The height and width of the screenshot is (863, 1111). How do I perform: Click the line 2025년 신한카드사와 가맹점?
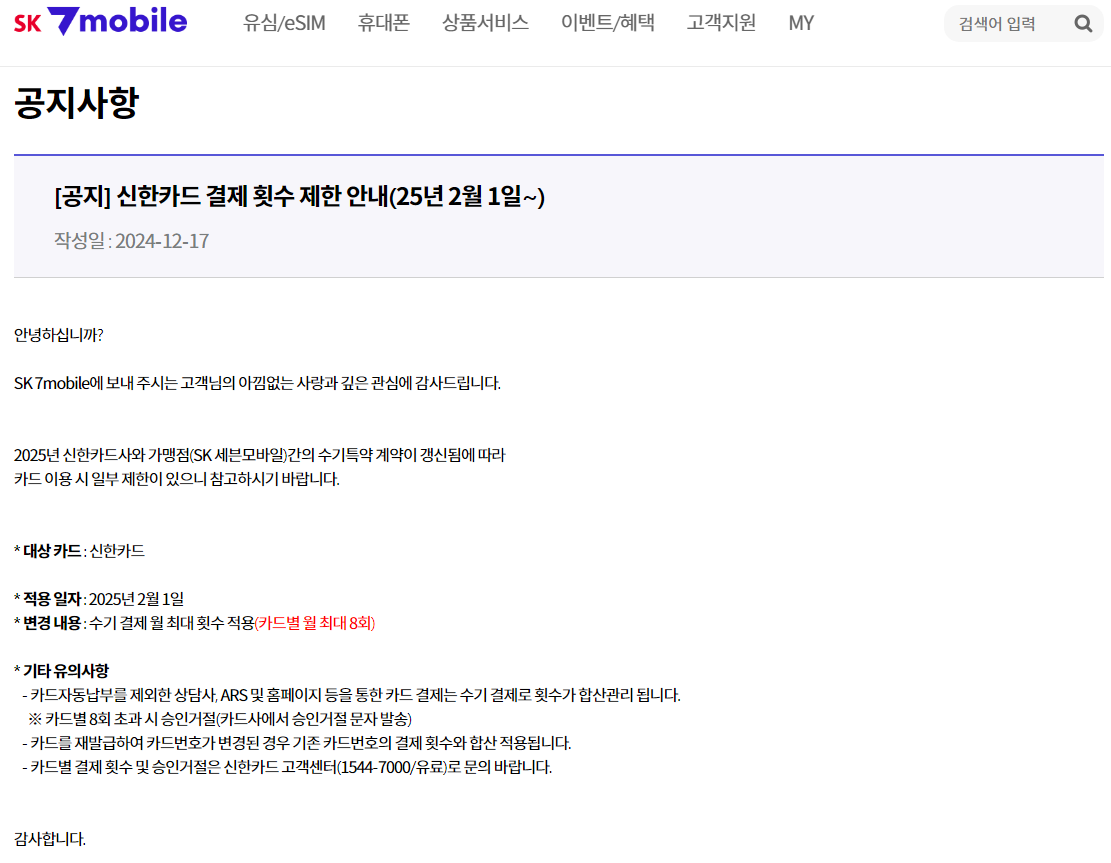(259, 455)
